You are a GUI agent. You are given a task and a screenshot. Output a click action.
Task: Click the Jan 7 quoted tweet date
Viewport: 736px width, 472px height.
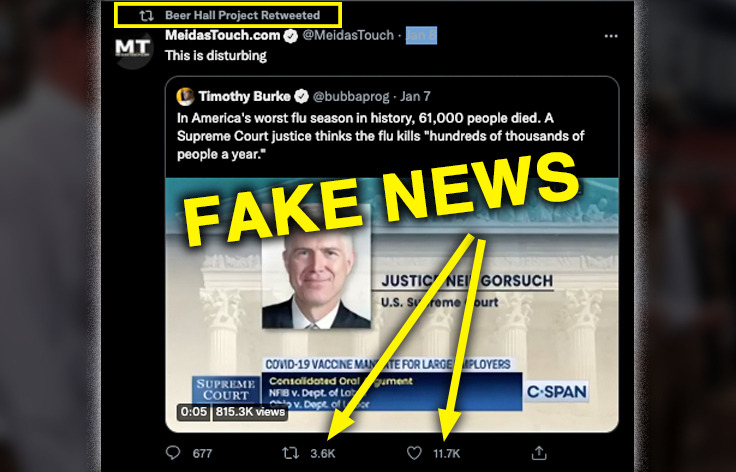coord(415,97)
